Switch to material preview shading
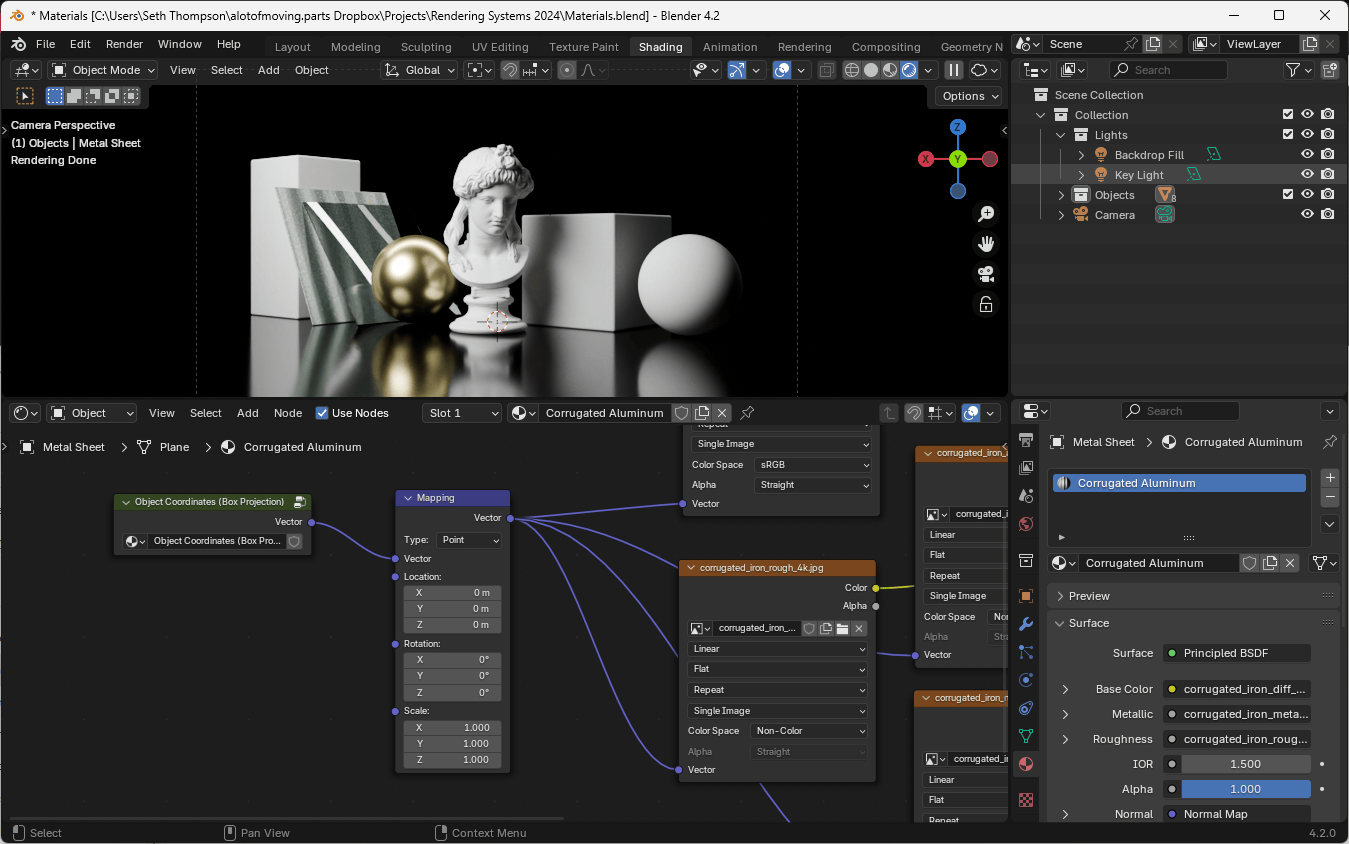This screenshot has width=1349, height=844. [890, 70]
